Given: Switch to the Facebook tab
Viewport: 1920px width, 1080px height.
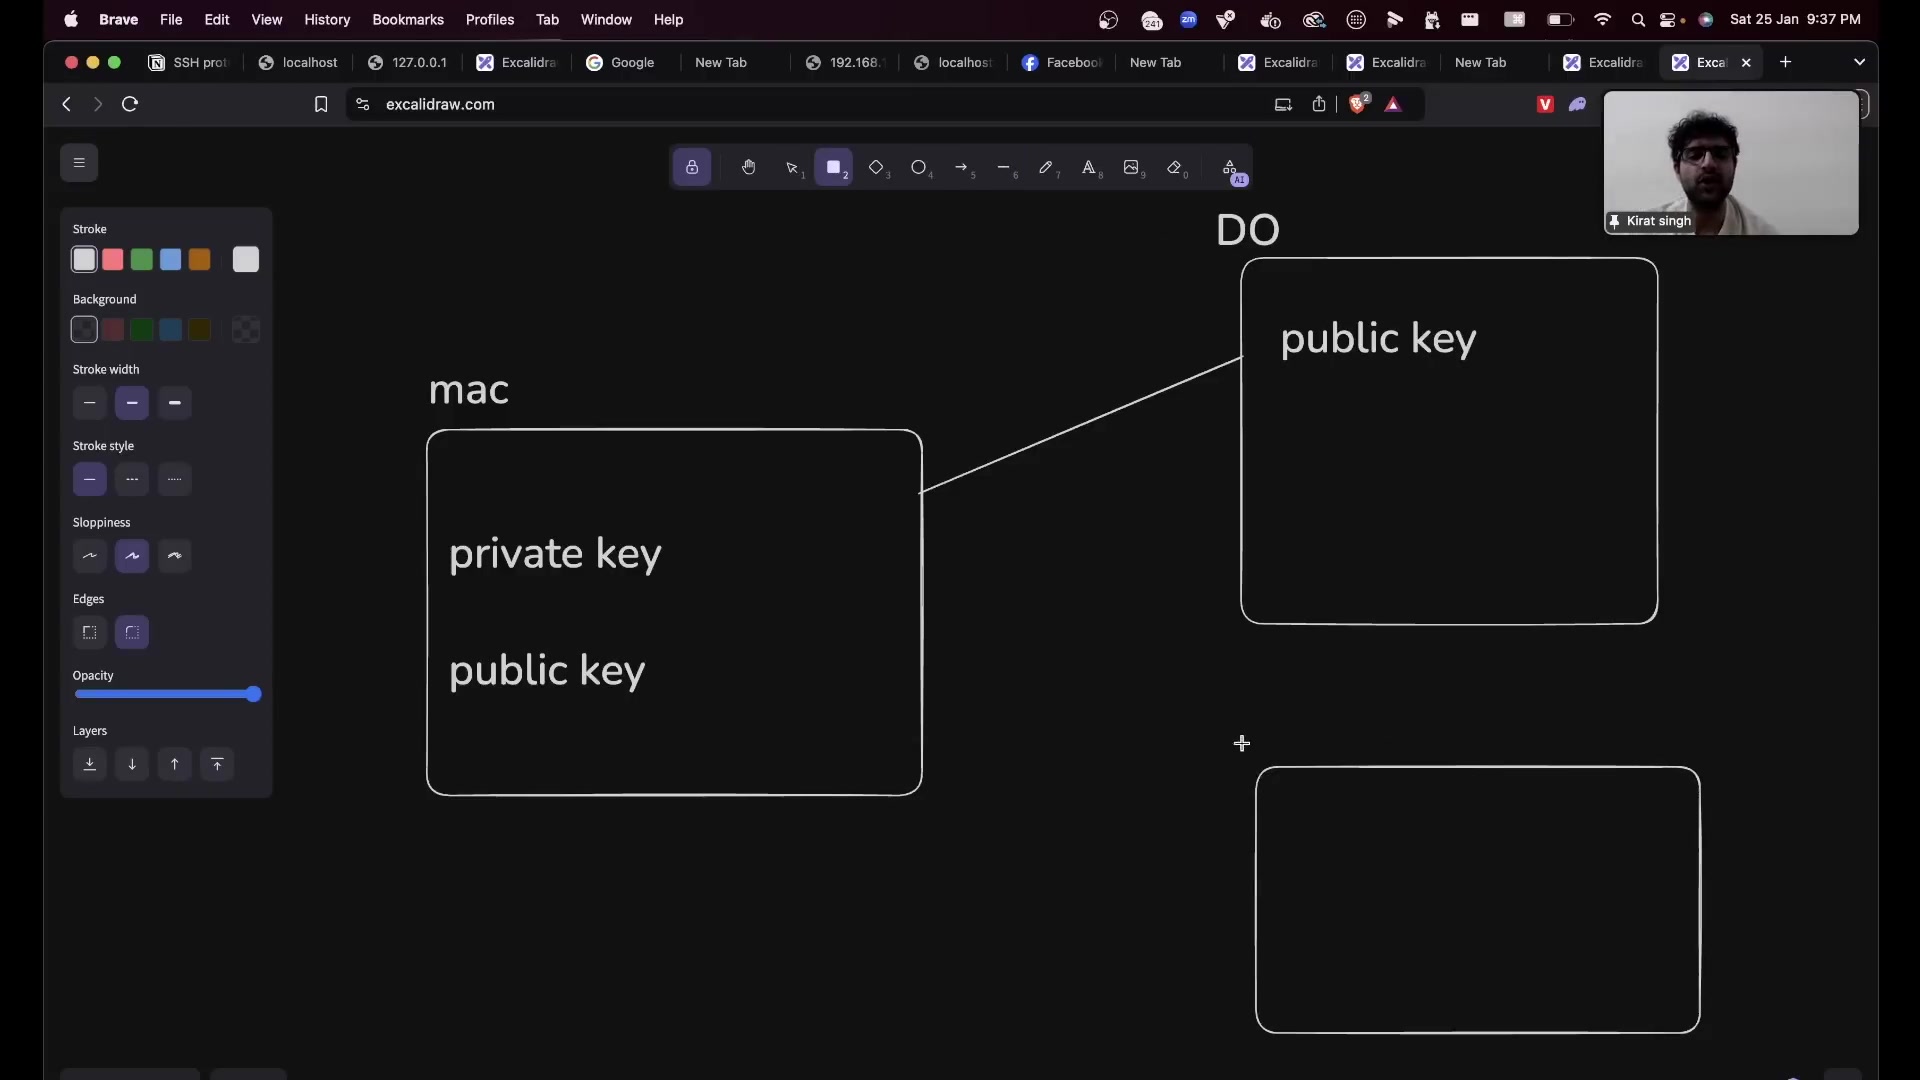Looking at the screenshot, I should [1062, 62].
